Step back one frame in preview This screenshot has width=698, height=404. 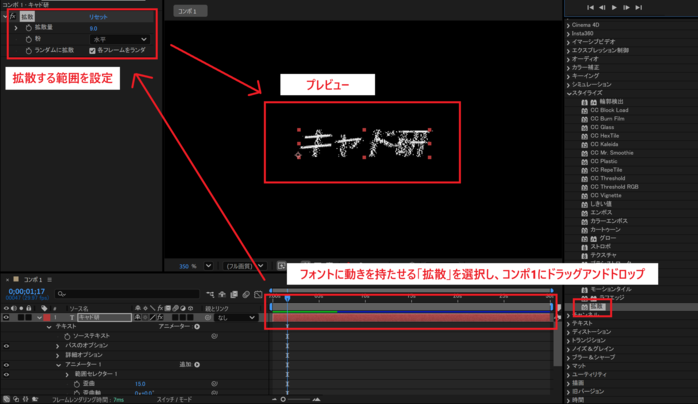602,7
